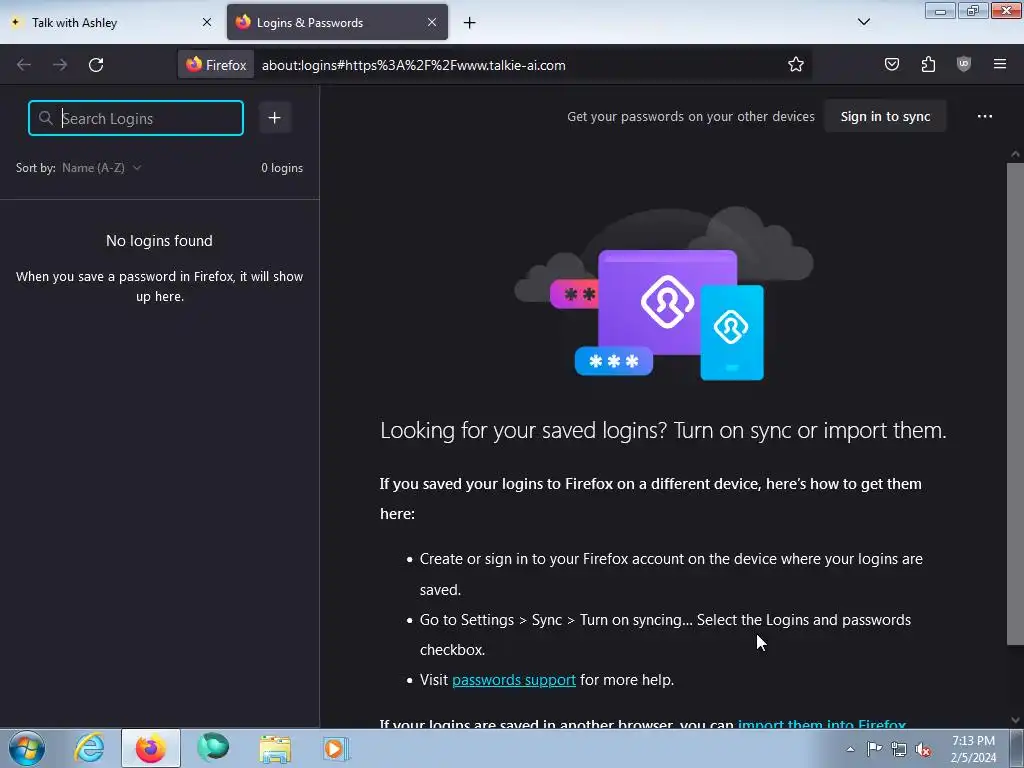Screen dimensions: 1024x768
Task: Bookmark this page with the star icon
Action: tap(795, 65)
